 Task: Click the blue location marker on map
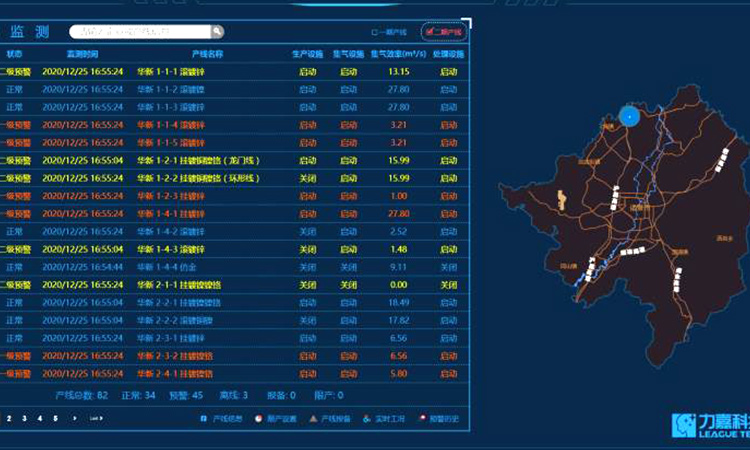tap(628, 116)
